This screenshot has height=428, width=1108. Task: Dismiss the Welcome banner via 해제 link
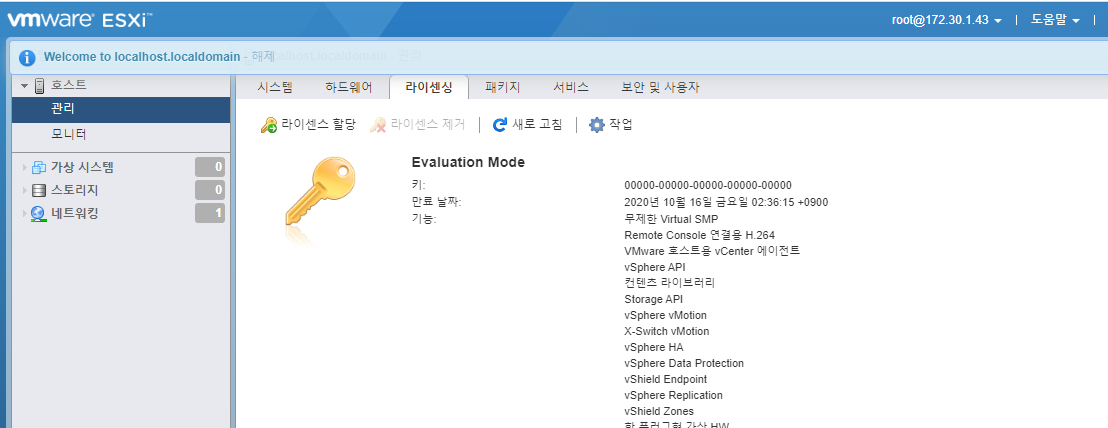[x=264, y=57]
